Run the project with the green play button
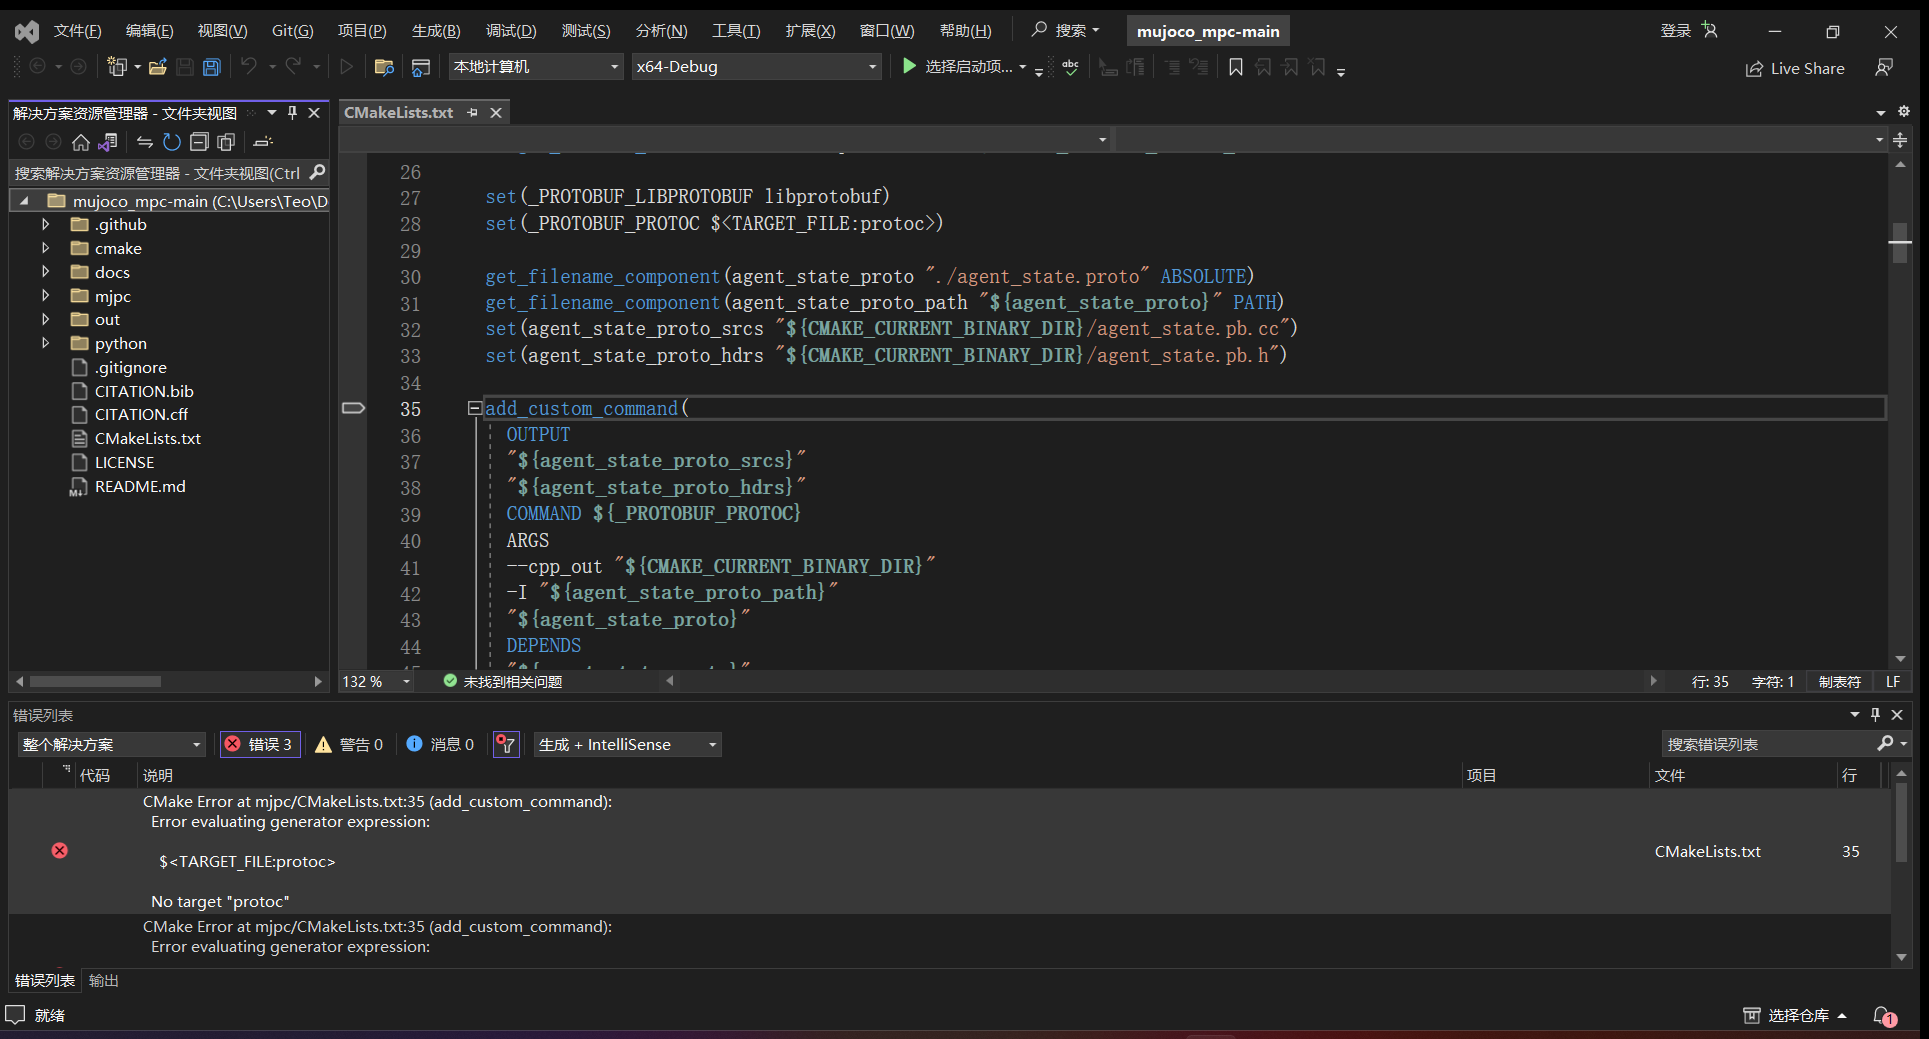1929x1039 pixels. click(x=908, y=66)
